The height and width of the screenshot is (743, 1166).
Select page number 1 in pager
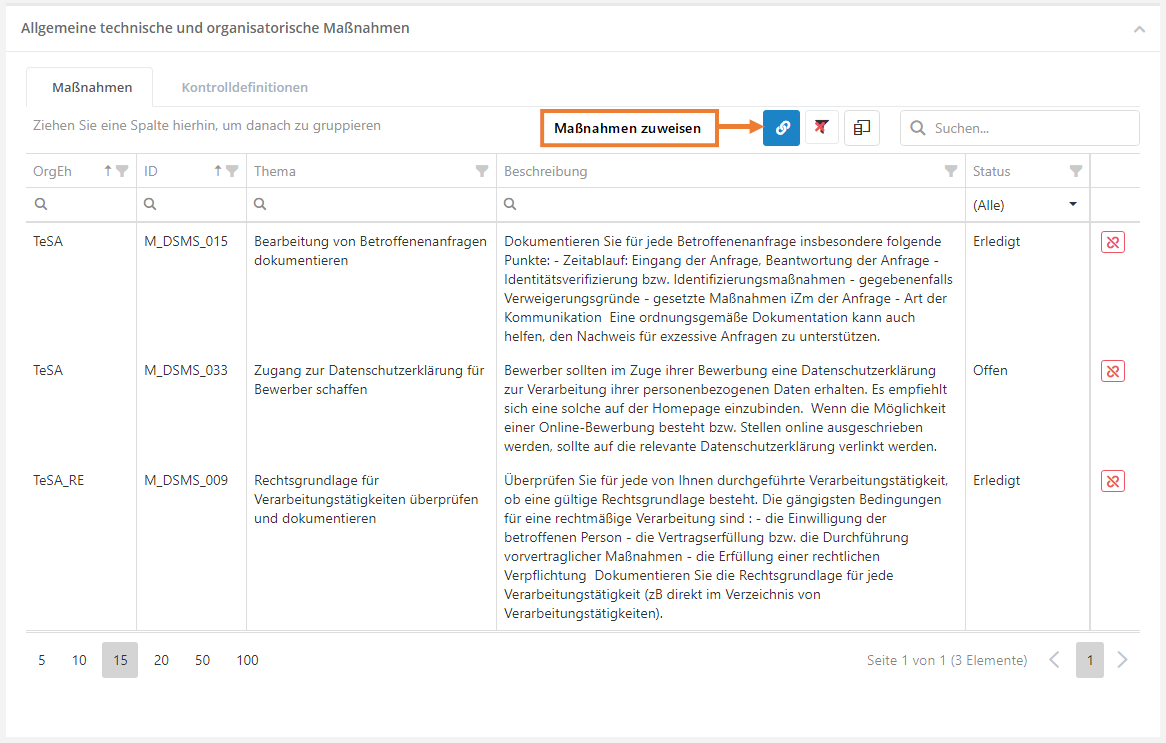1089,660
